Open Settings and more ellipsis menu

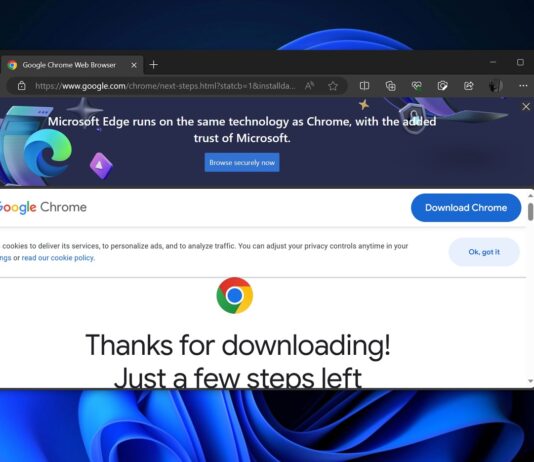[523, 85]
